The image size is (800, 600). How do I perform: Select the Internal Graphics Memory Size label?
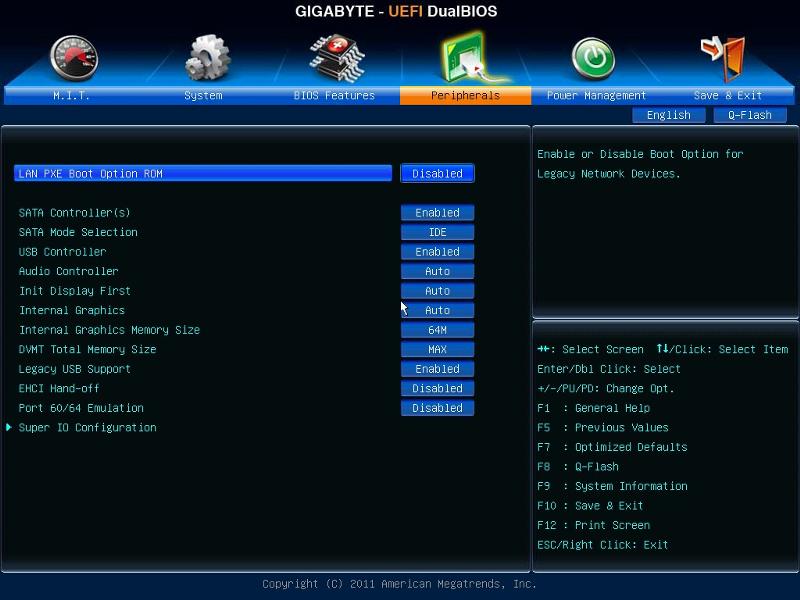pos(109,330)
